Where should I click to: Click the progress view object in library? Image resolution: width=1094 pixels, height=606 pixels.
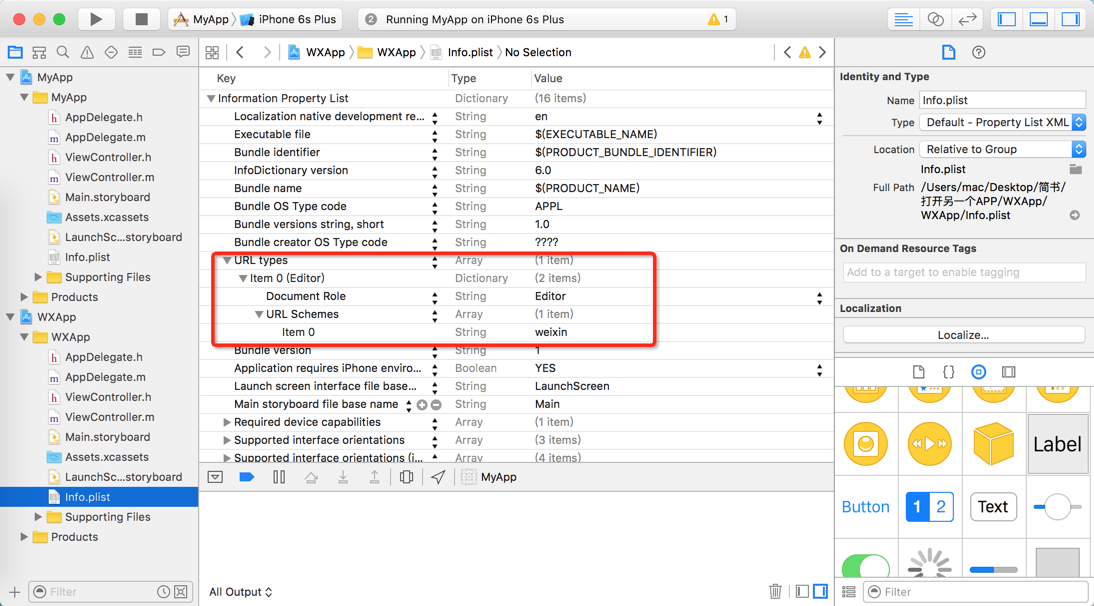coord(994,570)
